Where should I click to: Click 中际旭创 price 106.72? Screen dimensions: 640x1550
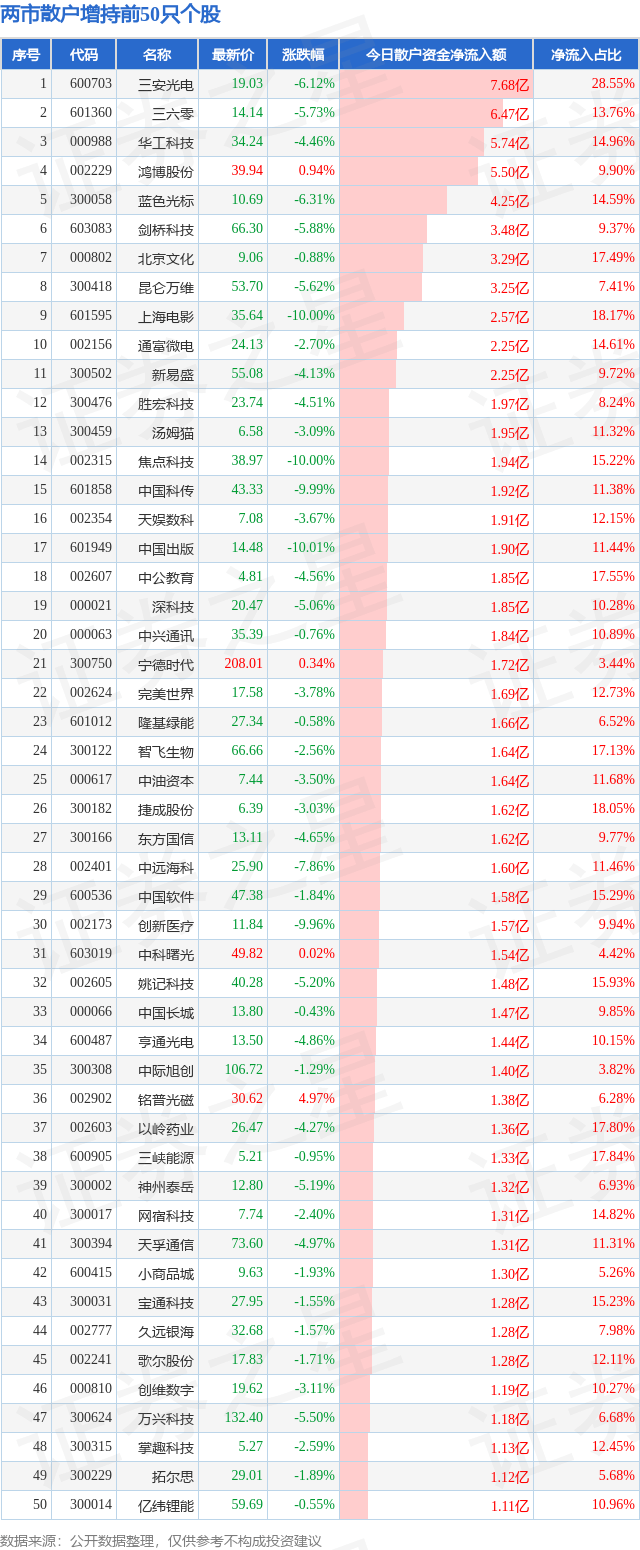[x=244, y=1070]
